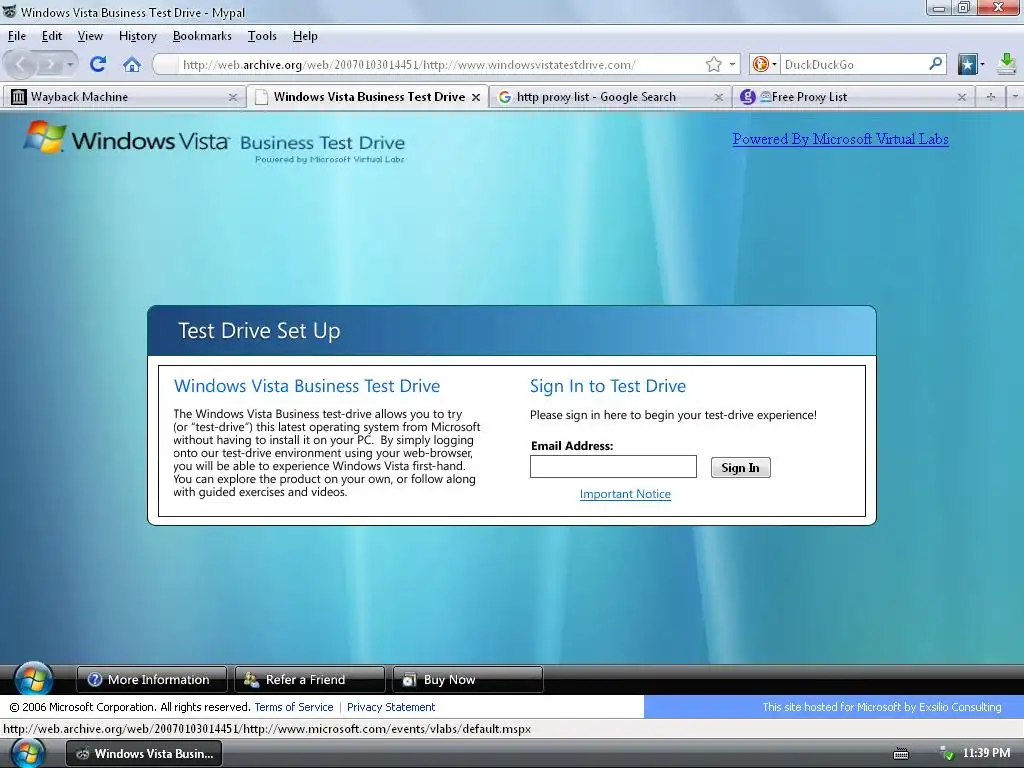The height and width of the screenshot is (768, 1024).
Task: Open the list all tabs dropdown
Action: (x=1014, y=97)
